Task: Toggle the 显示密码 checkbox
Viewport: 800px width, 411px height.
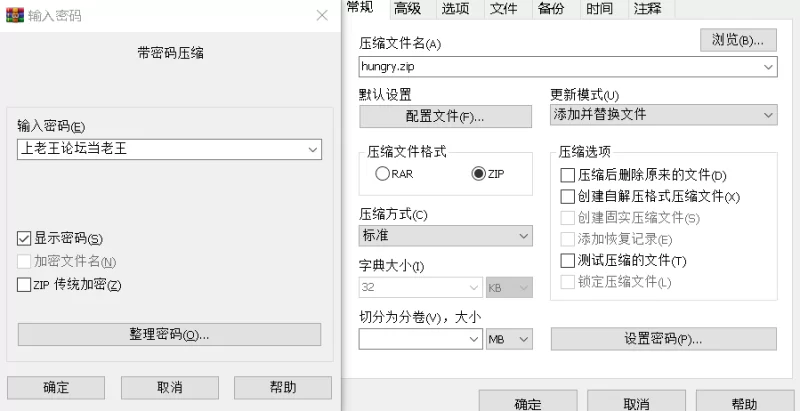Action: (24, 238)
